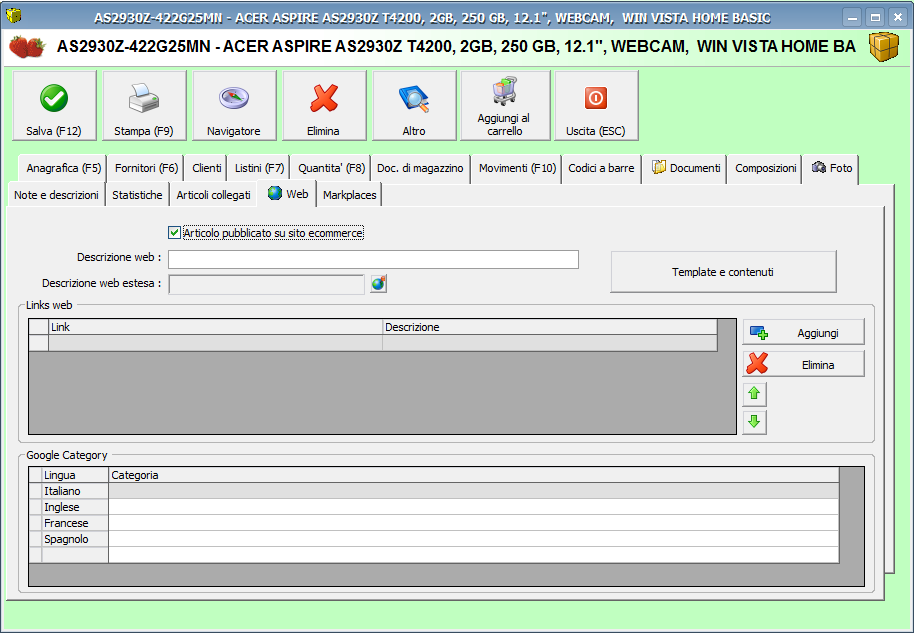Go to the Listini (F7) tab
Screen dimensions: 914x633
click(259, 168)
